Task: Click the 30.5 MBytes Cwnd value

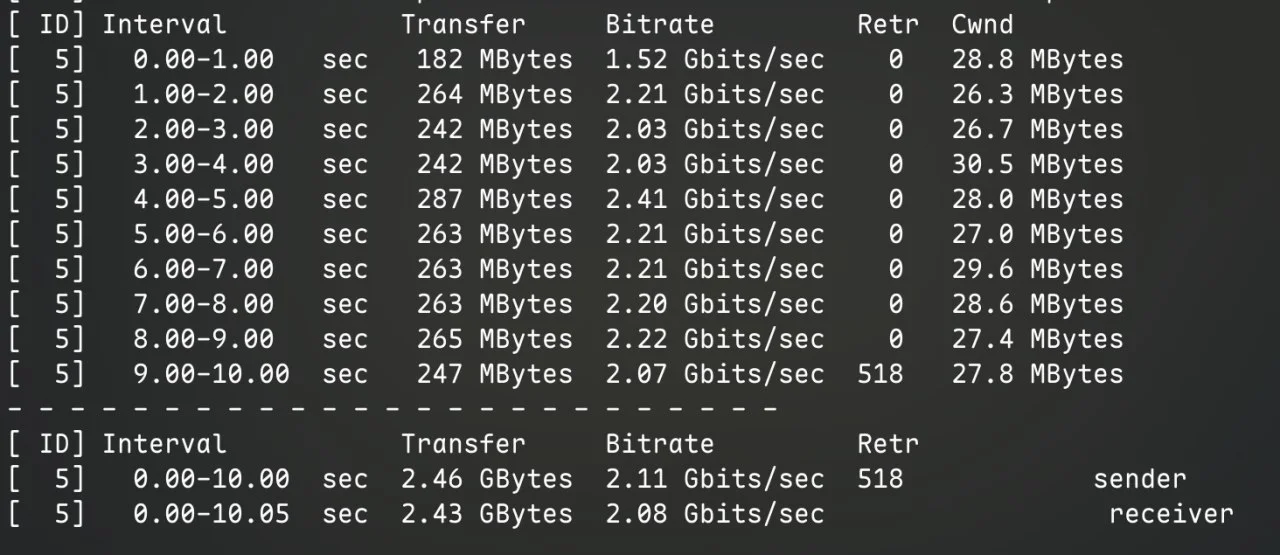Action: click(x=1037, y=165)
